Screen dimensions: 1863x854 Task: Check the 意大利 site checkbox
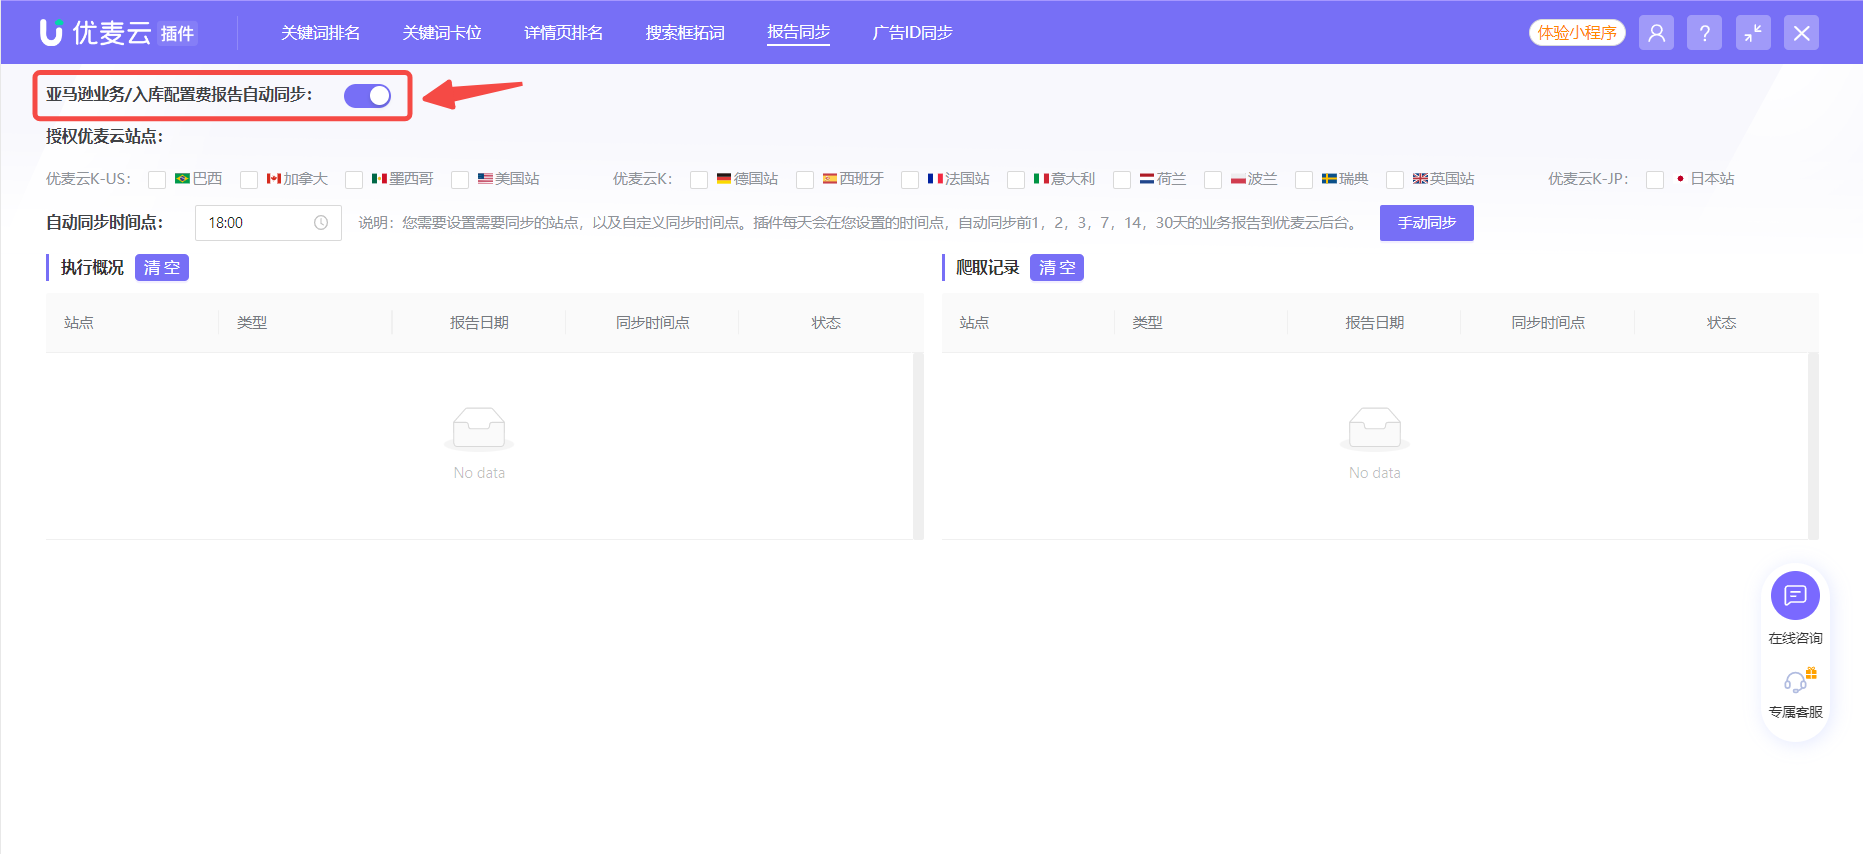pyautogui.click(x=1016, y=180)
